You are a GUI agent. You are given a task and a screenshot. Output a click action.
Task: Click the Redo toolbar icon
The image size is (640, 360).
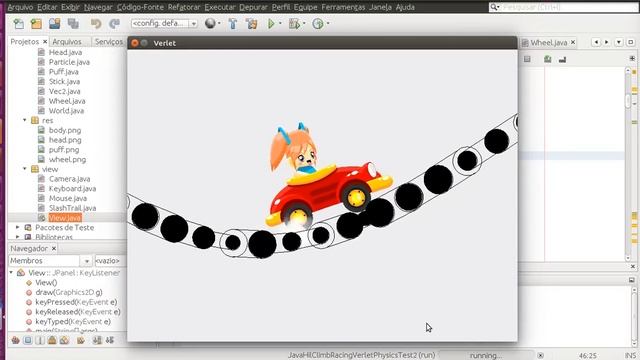point(114,24)
